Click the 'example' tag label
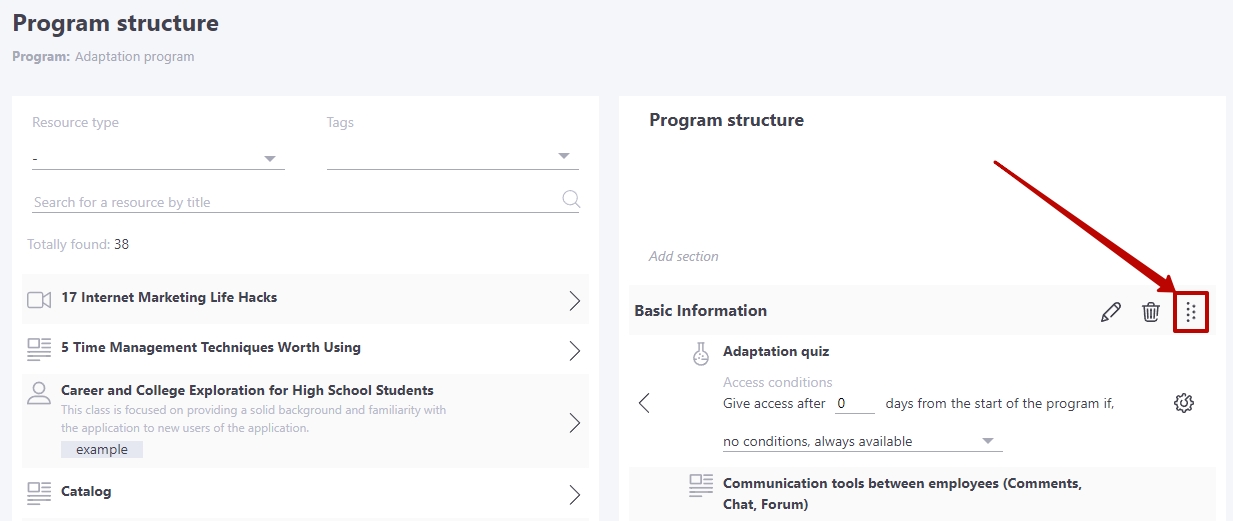This screenshot has height=521, width=1233. tap(102, 450)
